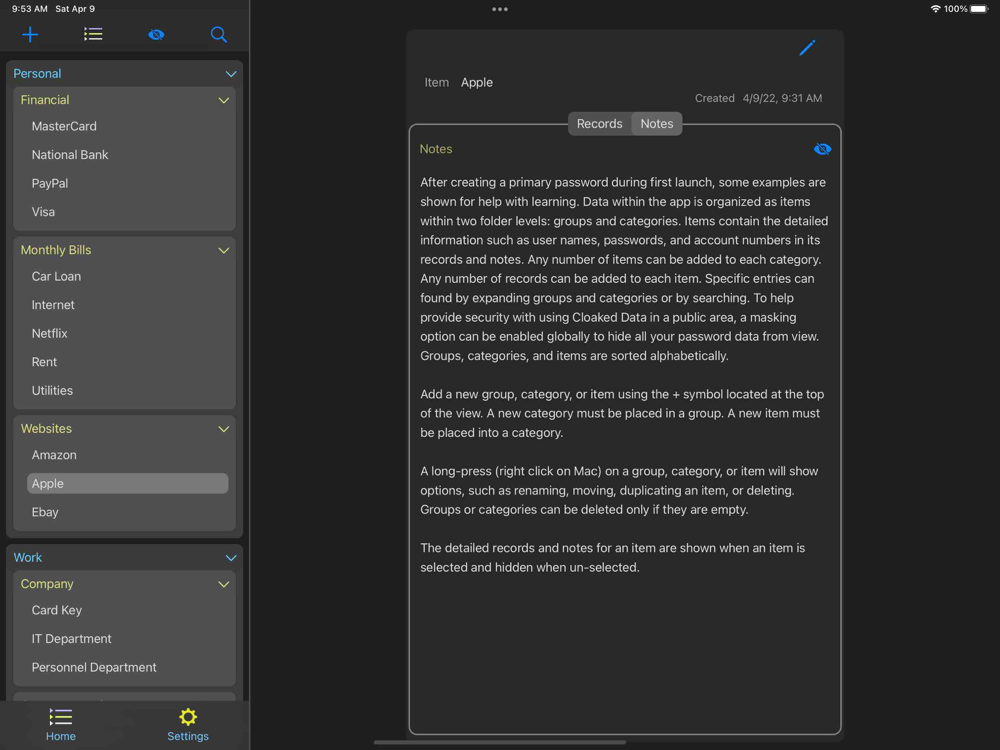Select the Card Key item
This screenshot has height=750, width=1000.
coord(128,610)
